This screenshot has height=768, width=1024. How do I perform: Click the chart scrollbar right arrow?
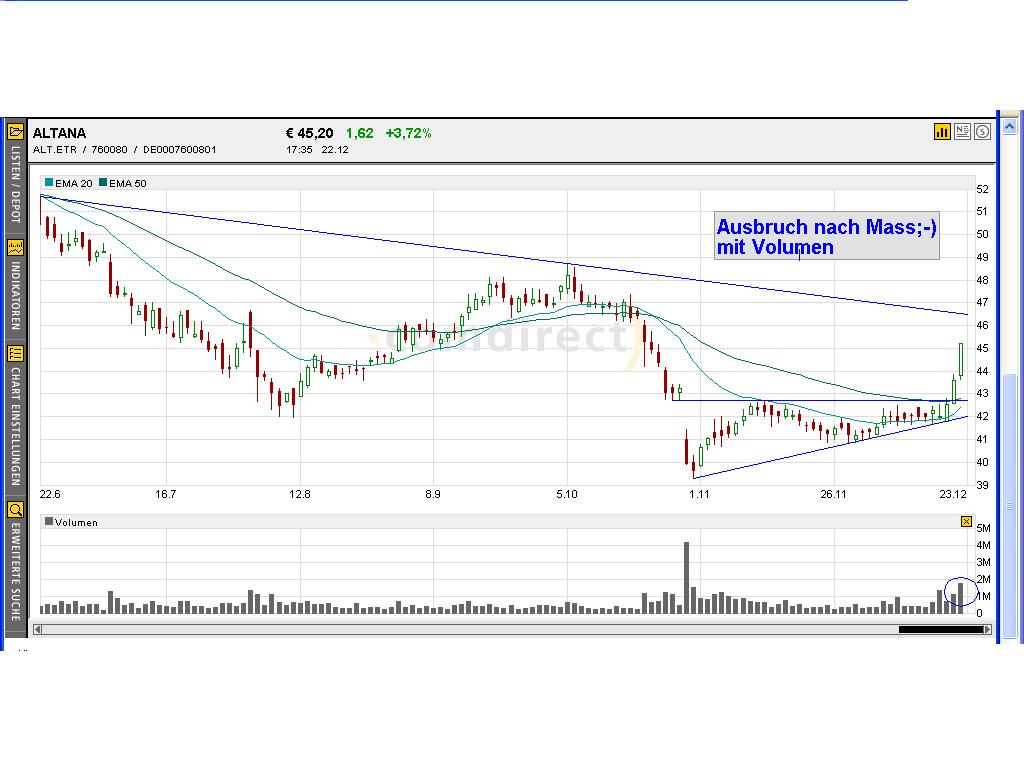[987, 630]
